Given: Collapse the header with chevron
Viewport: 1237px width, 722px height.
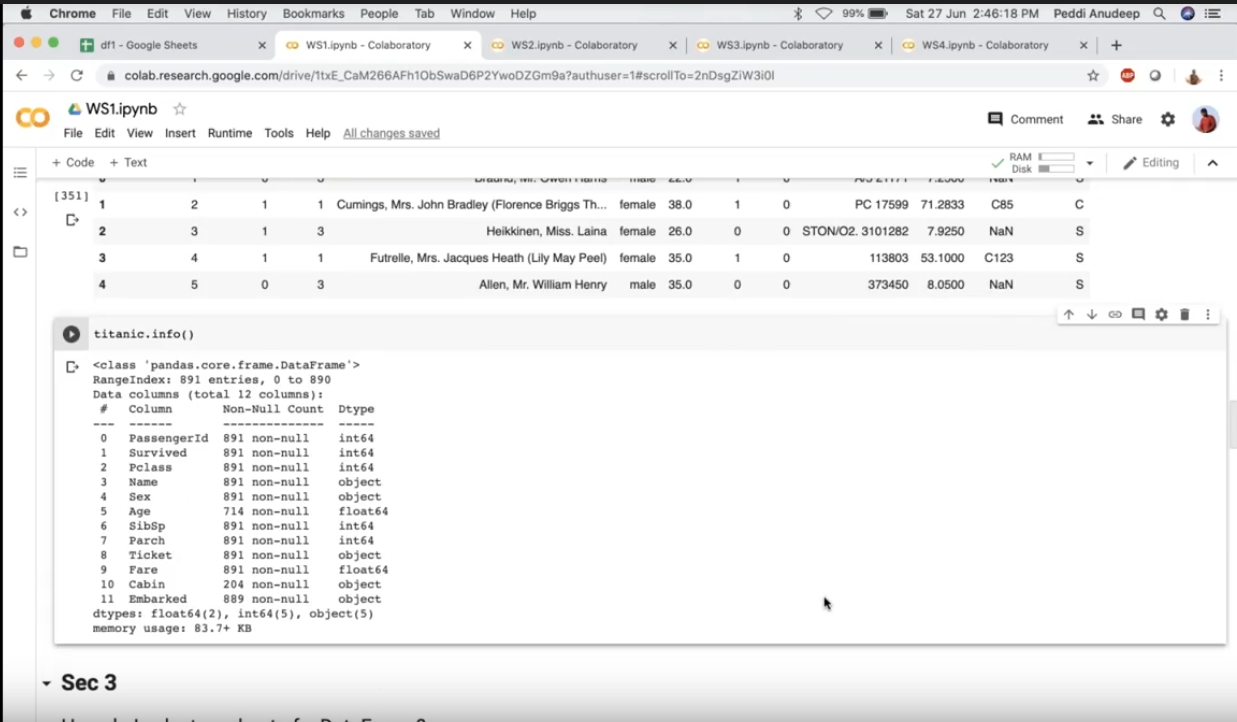Looking at the screenshot, I should (1213, 163).
